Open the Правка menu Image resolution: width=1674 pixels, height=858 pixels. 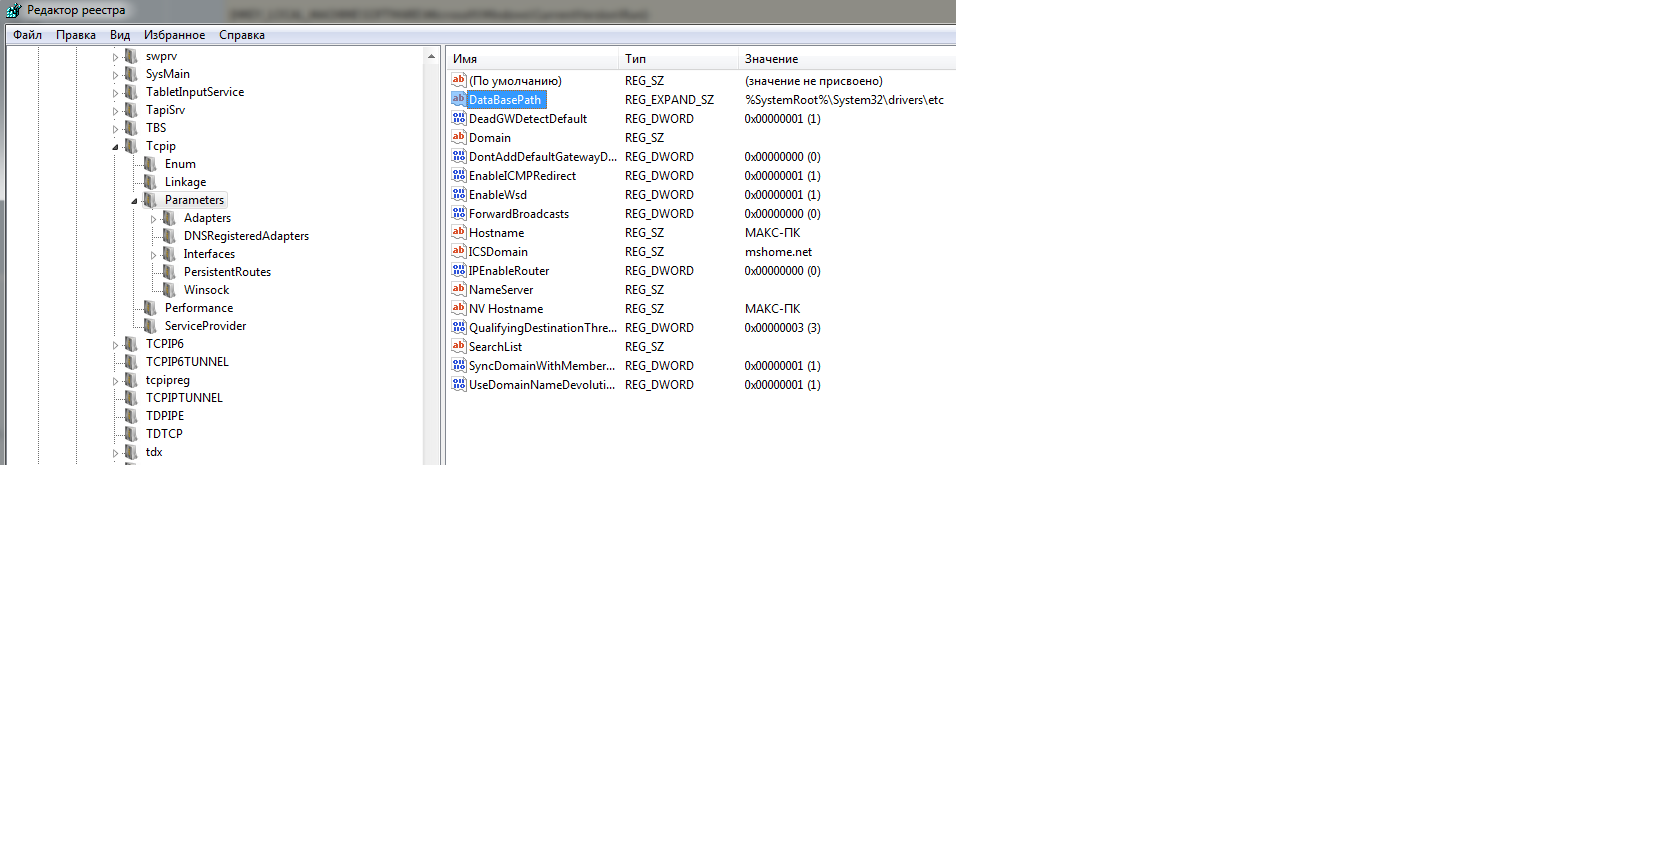pyautogui.click(x=76, y=35)
